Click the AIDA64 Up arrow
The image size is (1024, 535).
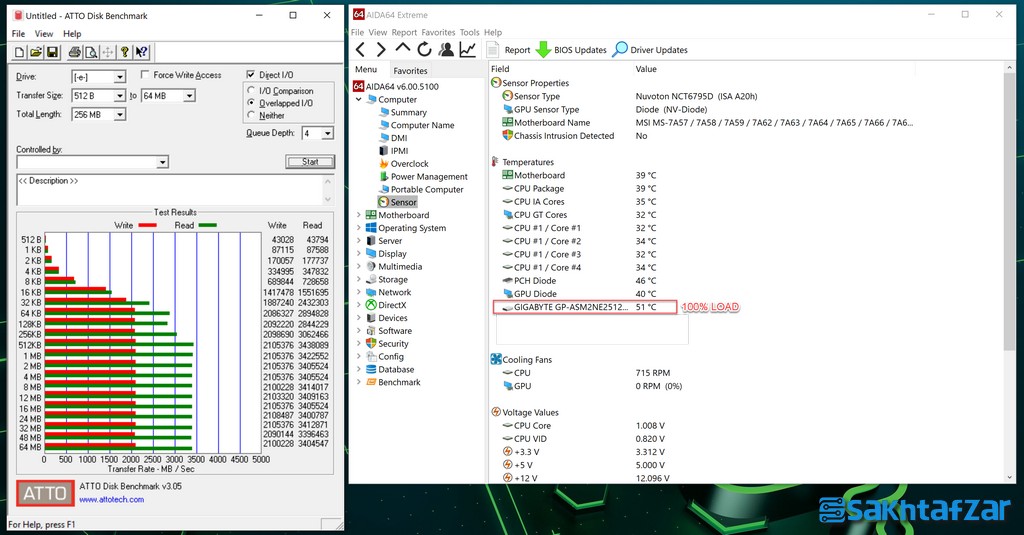tap(403, 49)
